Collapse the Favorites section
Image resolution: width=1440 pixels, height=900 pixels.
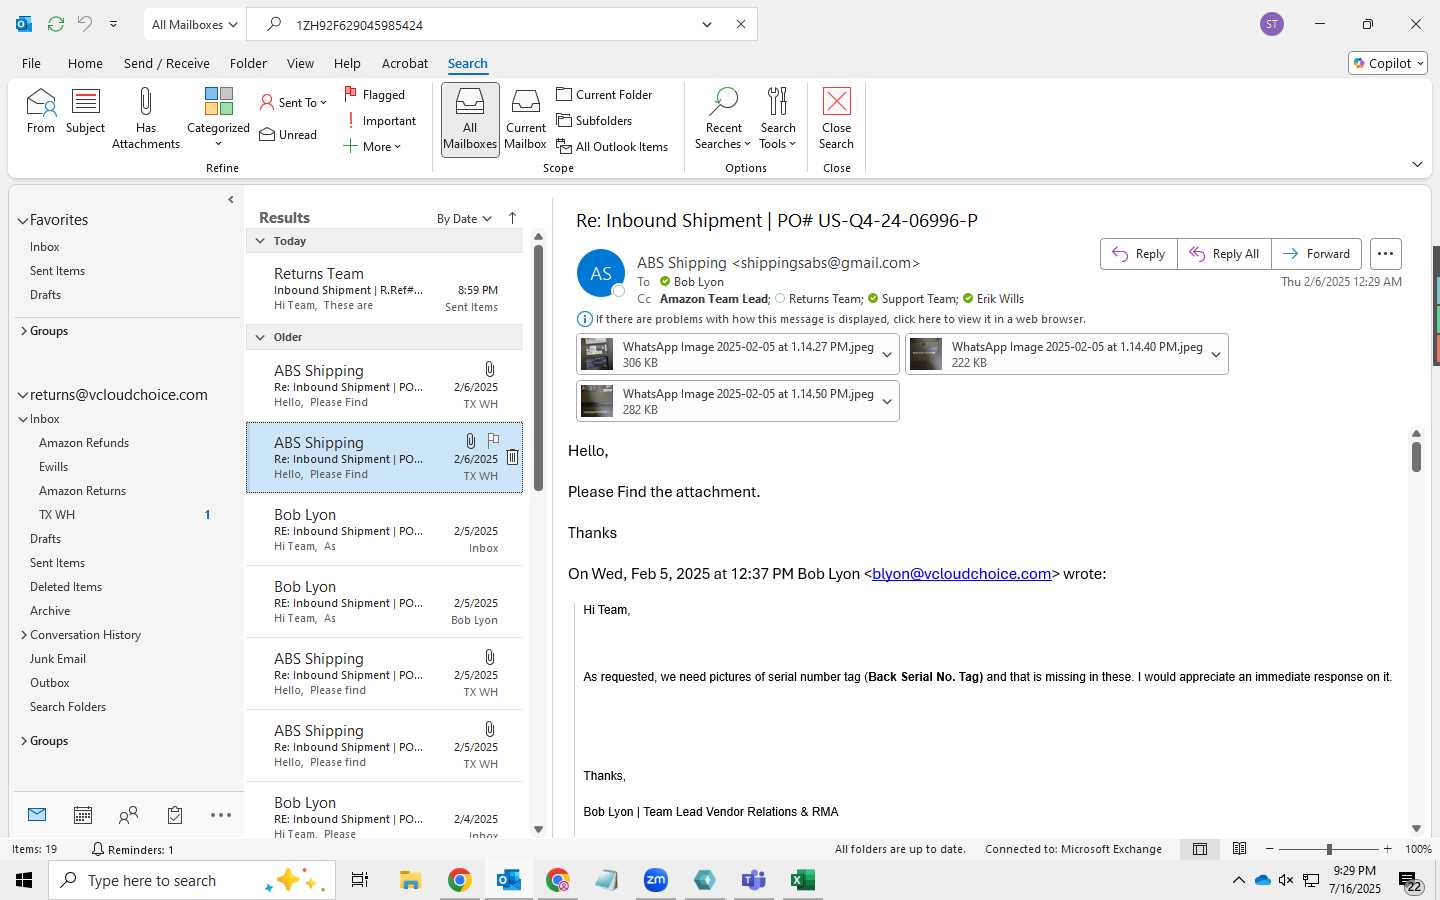[x=23, y=220]
